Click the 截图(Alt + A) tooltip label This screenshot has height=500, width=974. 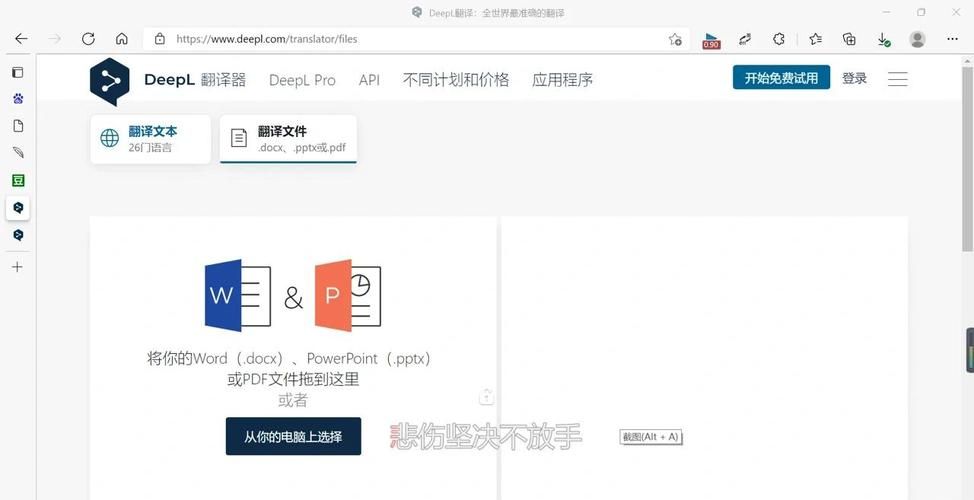pyautogui.click(x=650, y=437)
